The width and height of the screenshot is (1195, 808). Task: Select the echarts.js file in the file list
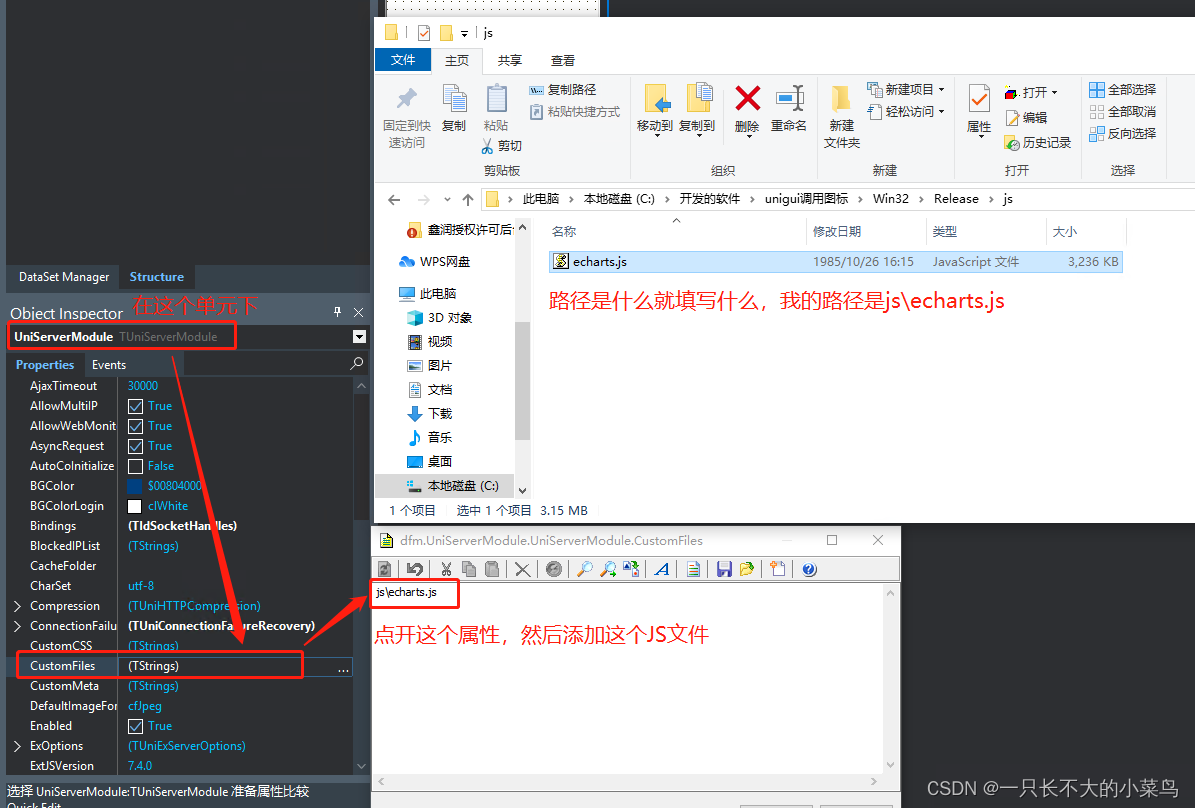(x=600, y=261)
